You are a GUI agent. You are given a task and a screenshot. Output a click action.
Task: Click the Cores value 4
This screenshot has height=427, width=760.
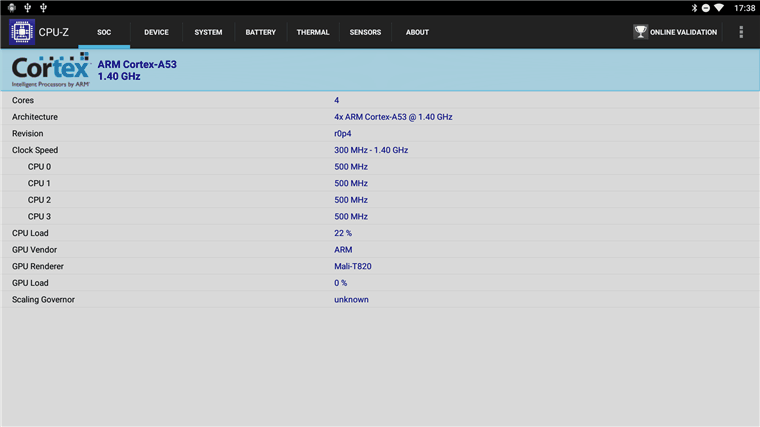336,100
